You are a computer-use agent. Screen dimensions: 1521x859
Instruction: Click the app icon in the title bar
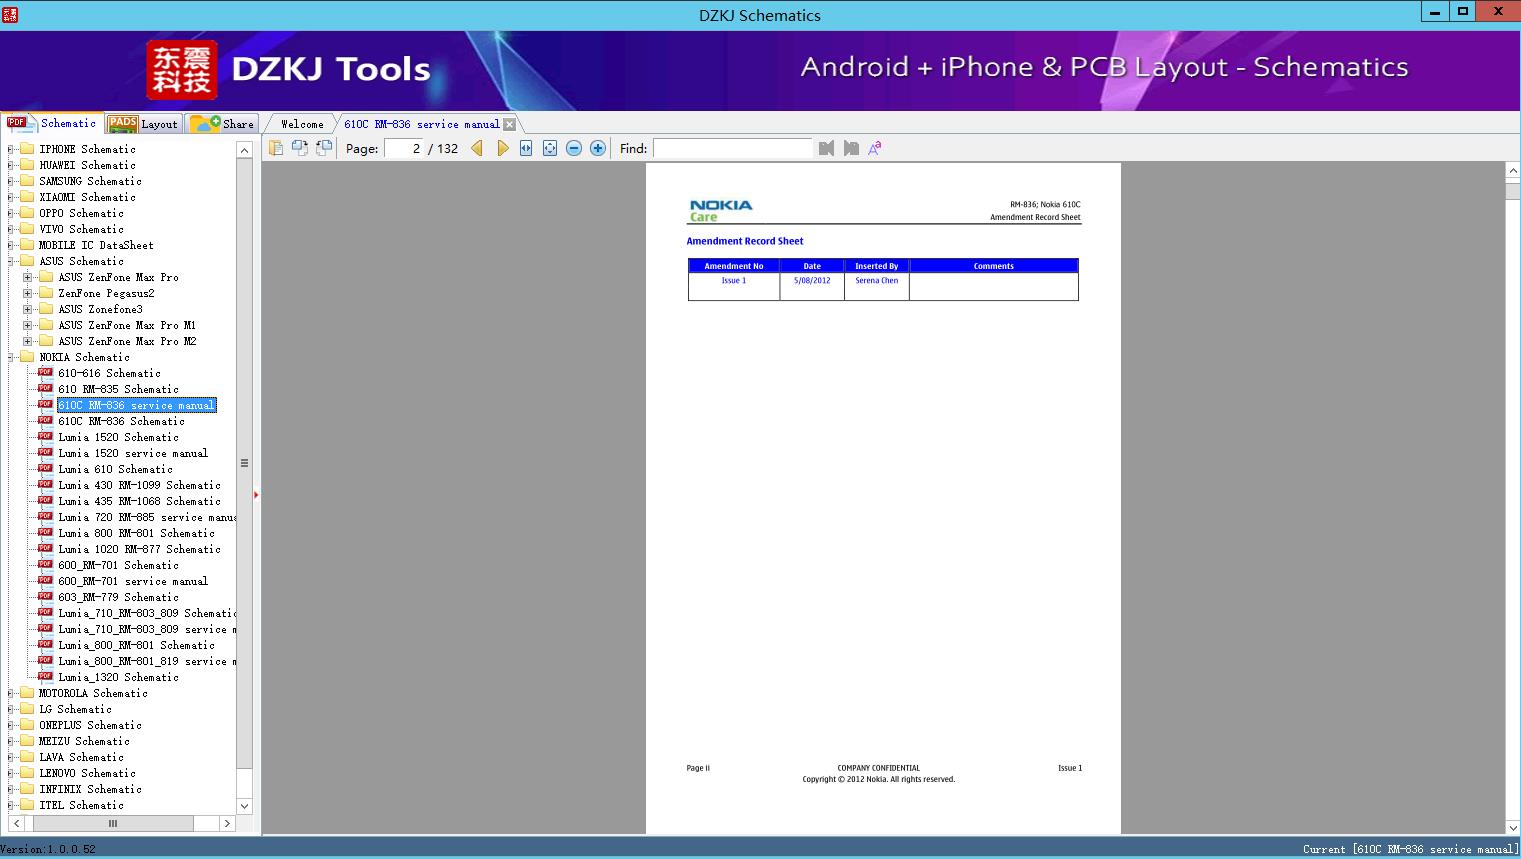click(x=10, y=14)
